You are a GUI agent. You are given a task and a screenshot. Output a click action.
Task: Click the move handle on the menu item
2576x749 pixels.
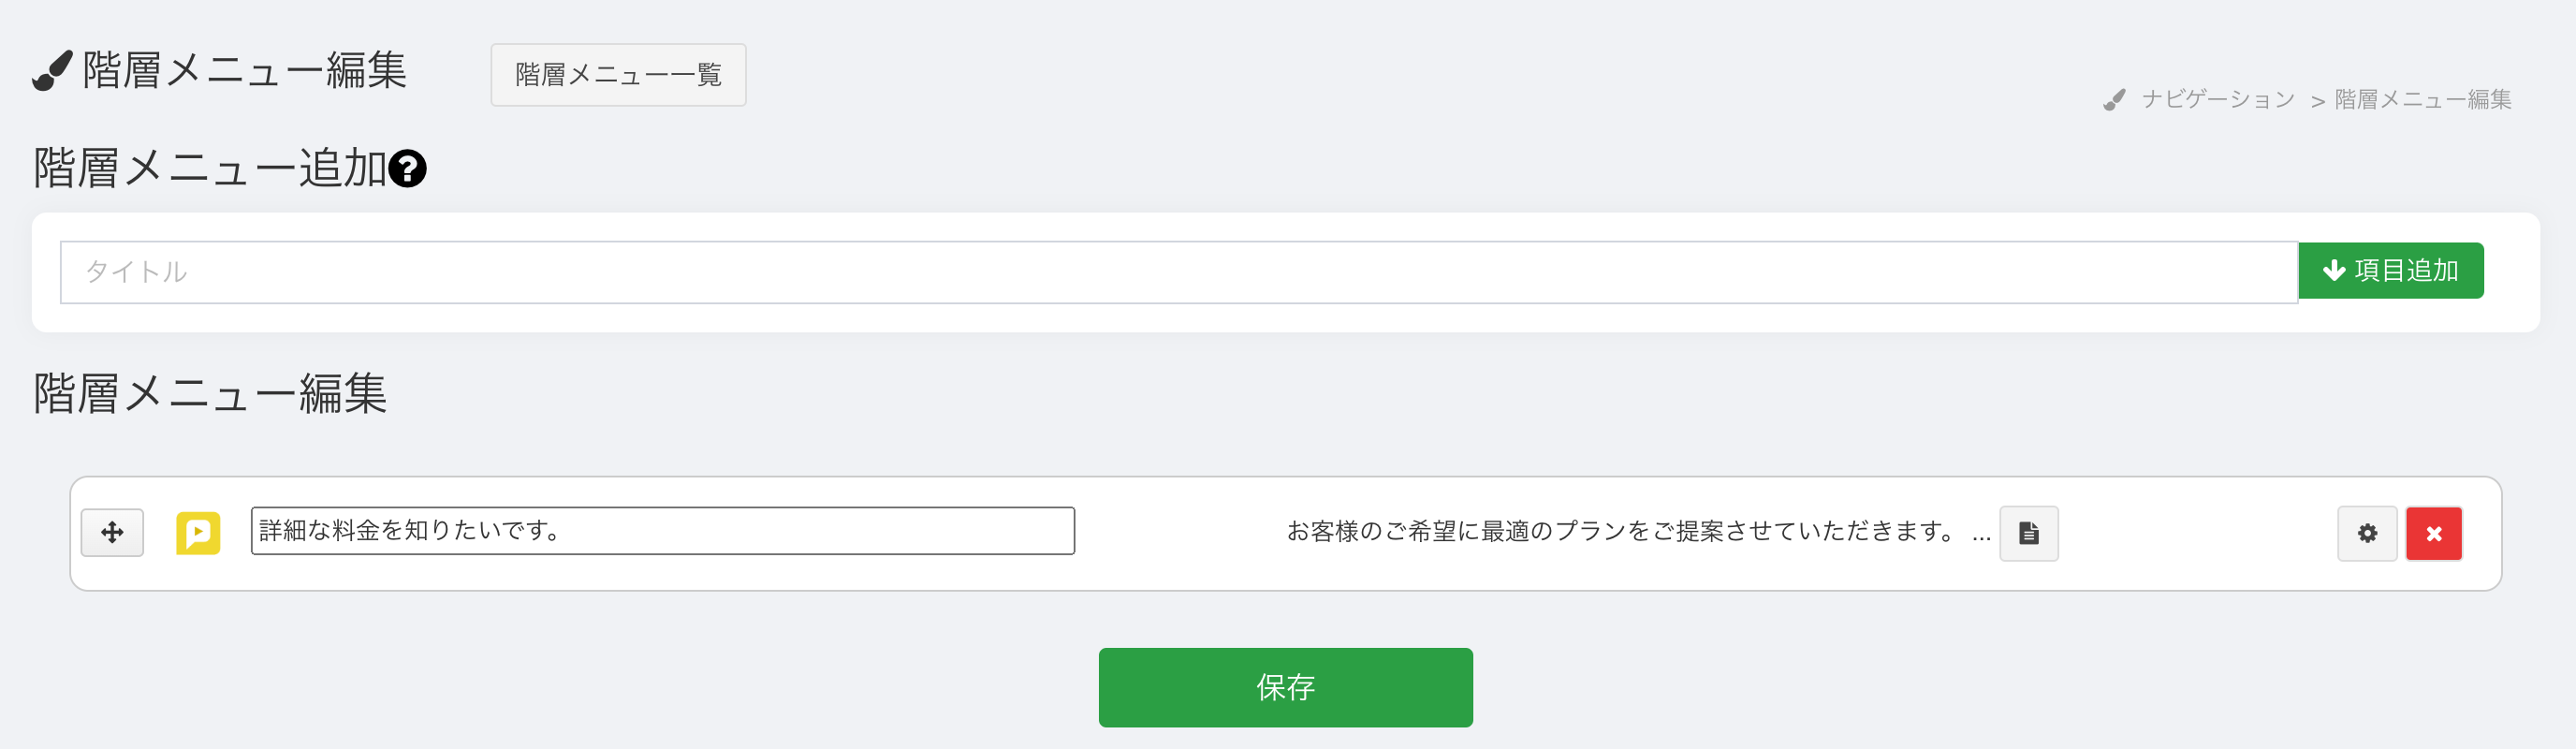(x=112, y=532)
